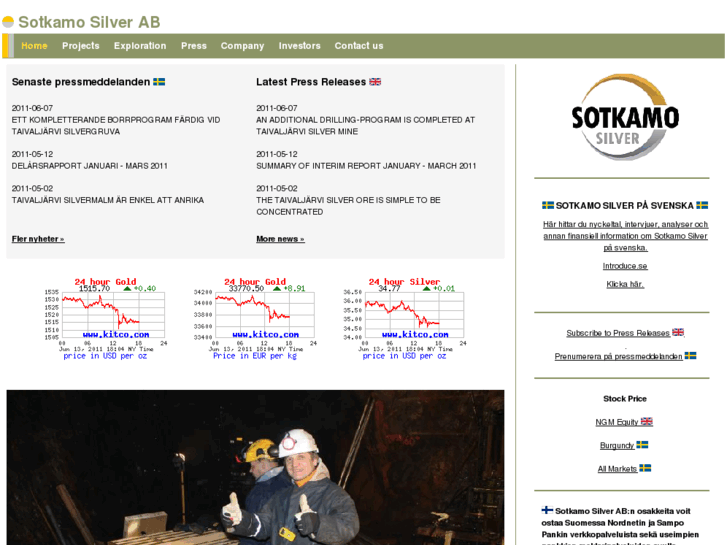Click the UK flag next to NGM Equity
727x545 pixels.
647,422
